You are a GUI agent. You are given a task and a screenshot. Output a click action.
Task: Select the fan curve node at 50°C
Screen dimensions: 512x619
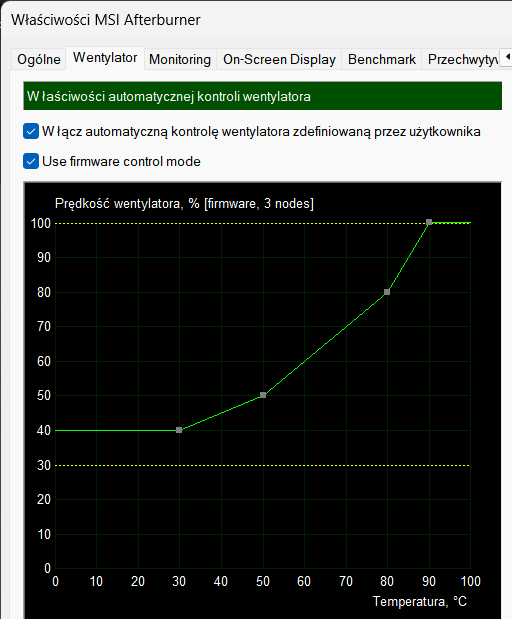coord(263,395)
